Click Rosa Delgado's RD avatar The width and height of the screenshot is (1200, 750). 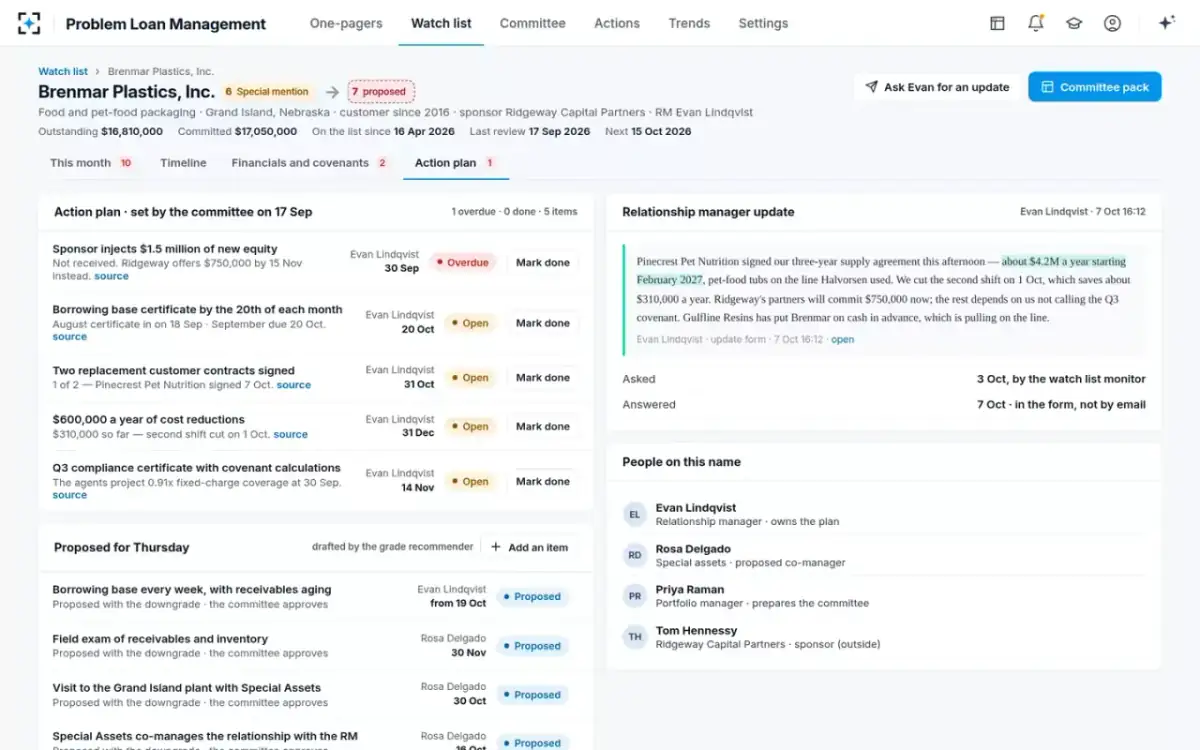[635, 555]
